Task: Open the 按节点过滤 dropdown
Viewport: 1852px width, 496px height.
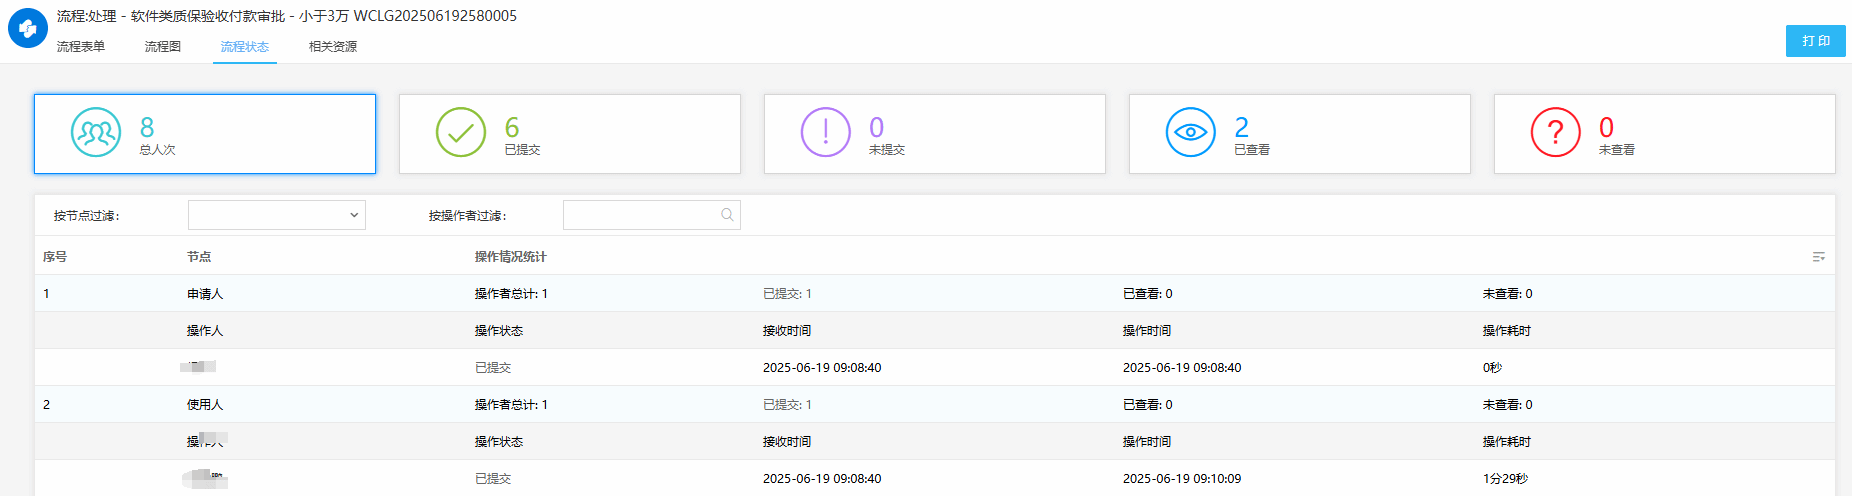Action: [x=277, y=215]
